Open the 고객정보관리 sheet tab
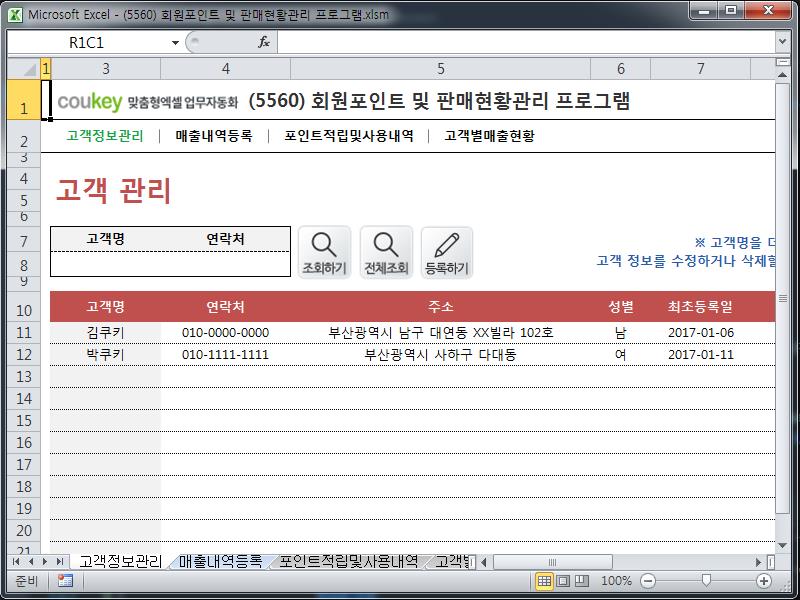This screenshot has height=600, width=800. tap(120, 562)
